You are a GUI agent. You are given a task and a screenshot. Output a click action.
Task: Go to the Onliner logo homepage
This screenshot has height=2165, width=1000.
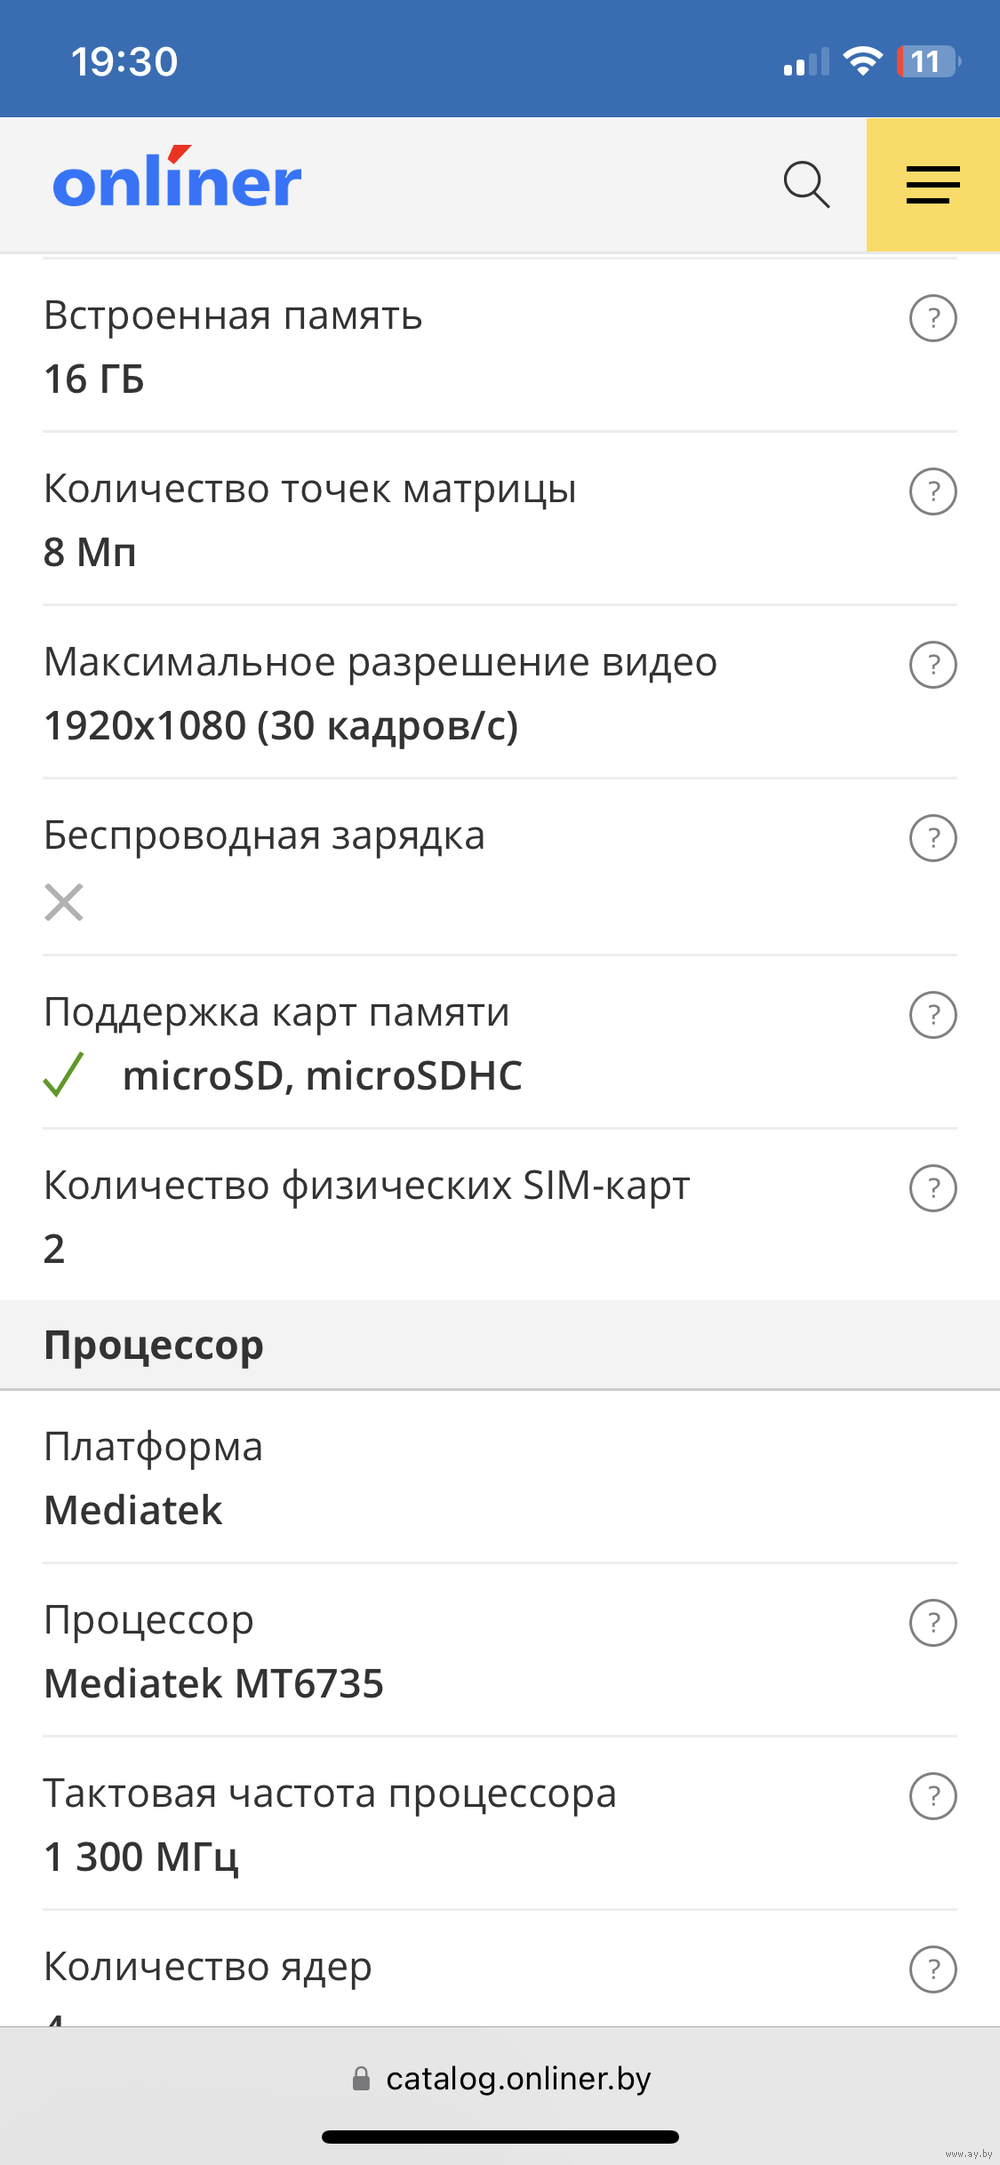pos(177,180)
